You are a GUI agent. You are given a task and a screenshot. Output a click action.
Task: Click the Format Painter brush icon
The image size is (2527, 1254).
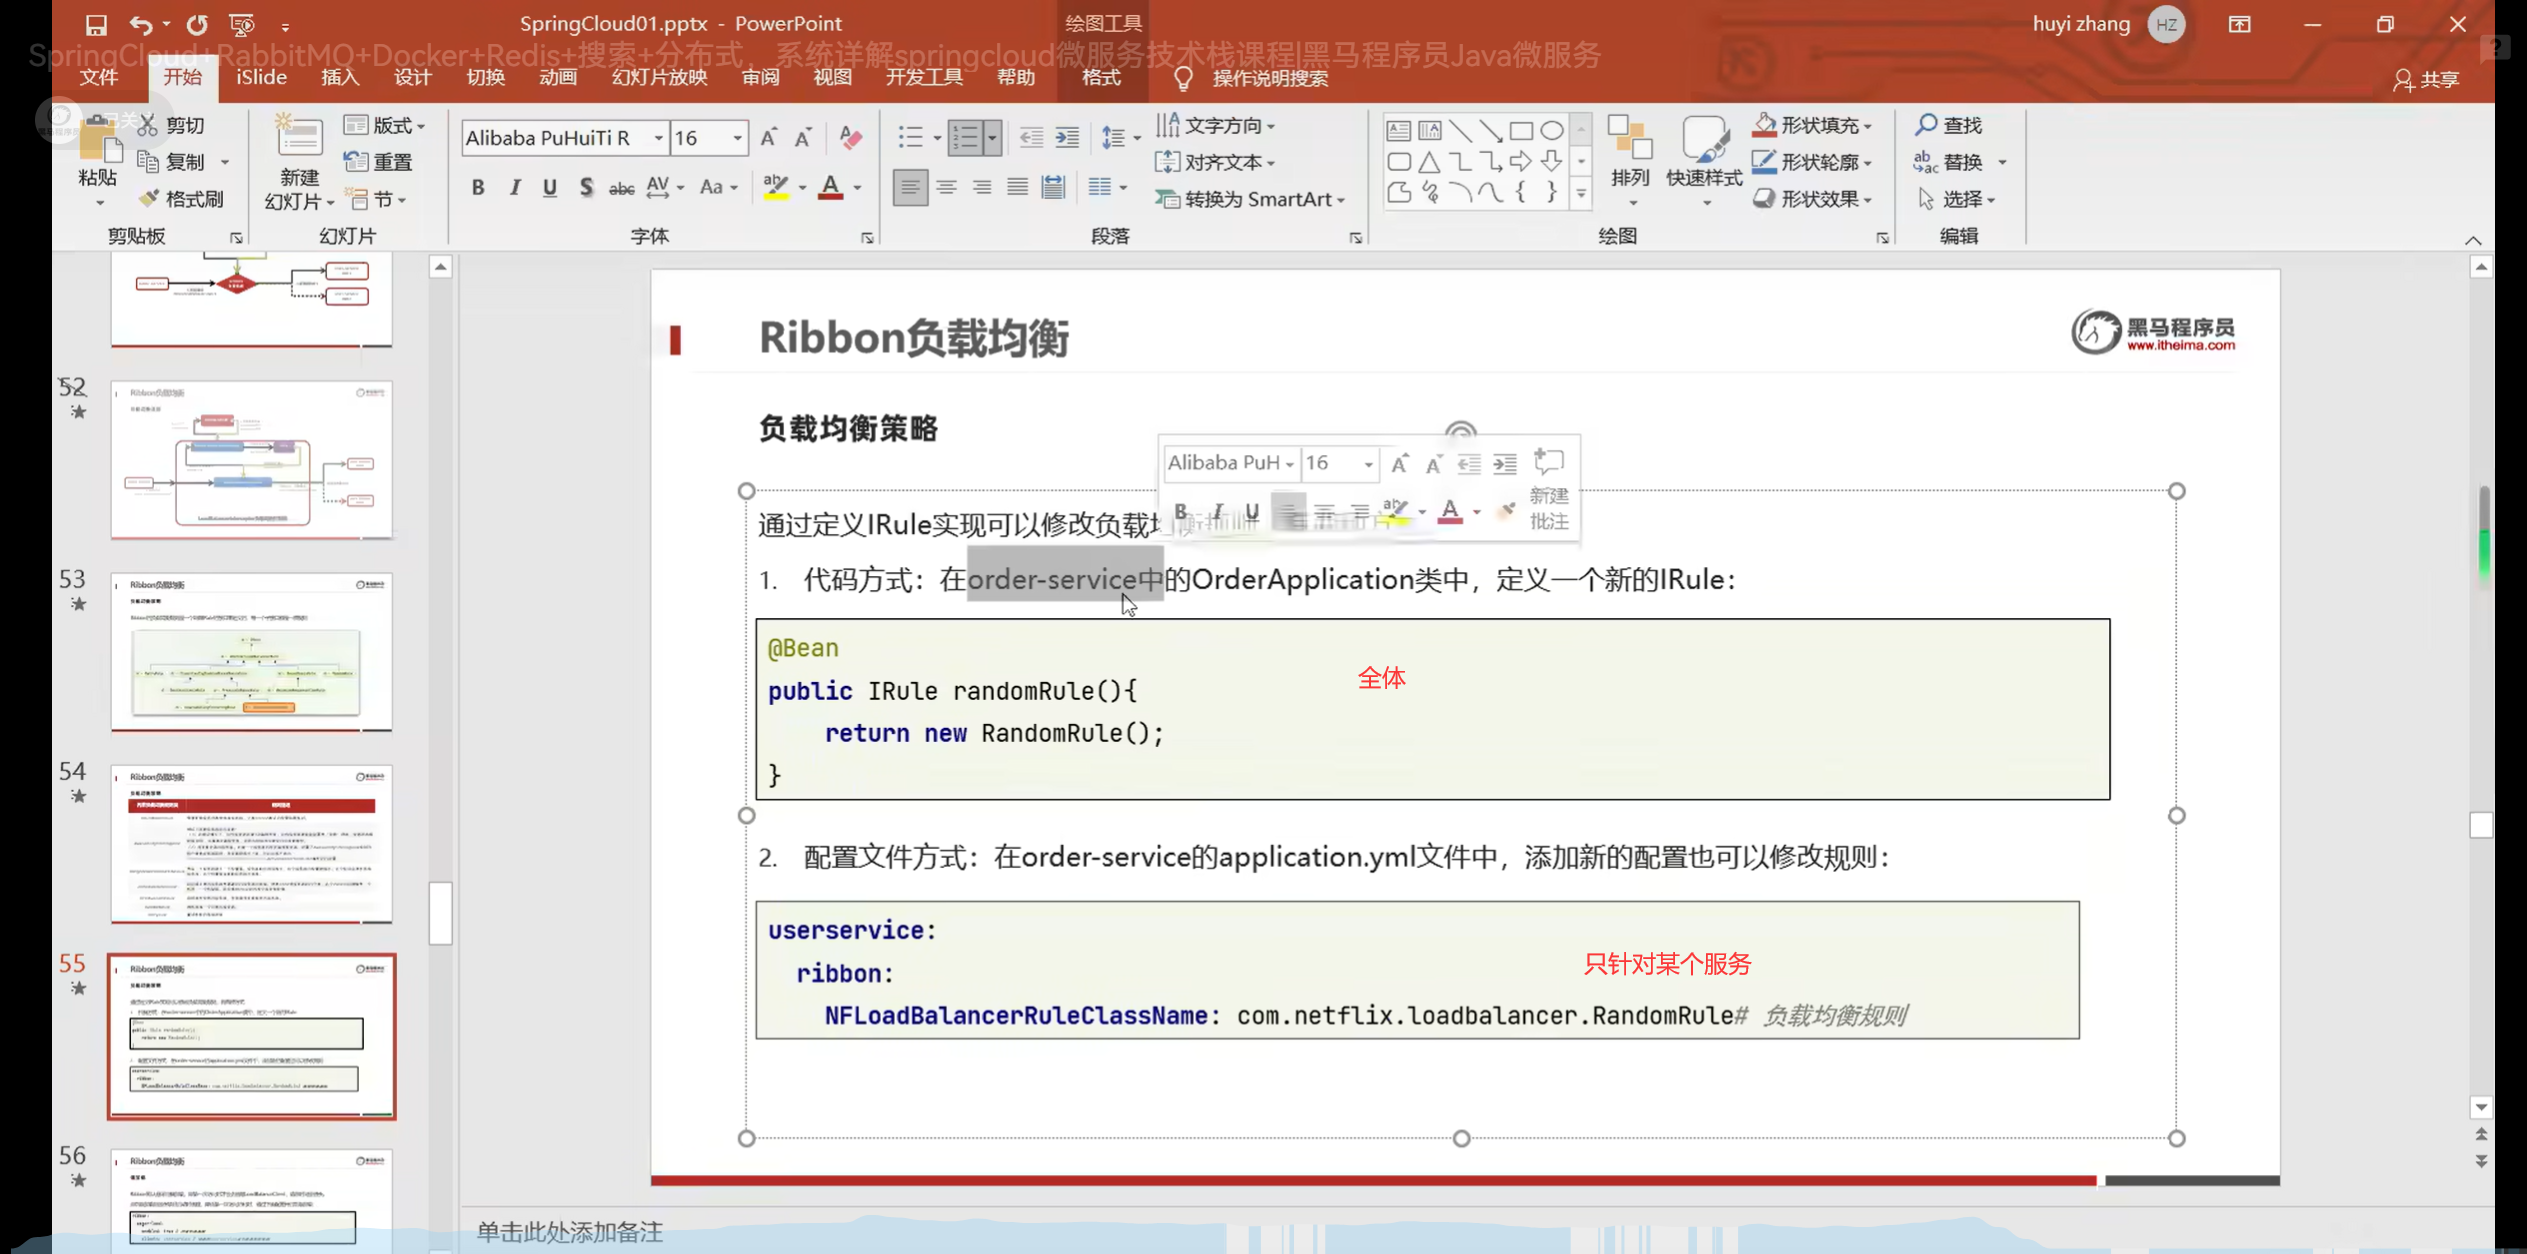pyautogui.click(x=148, y=199)
